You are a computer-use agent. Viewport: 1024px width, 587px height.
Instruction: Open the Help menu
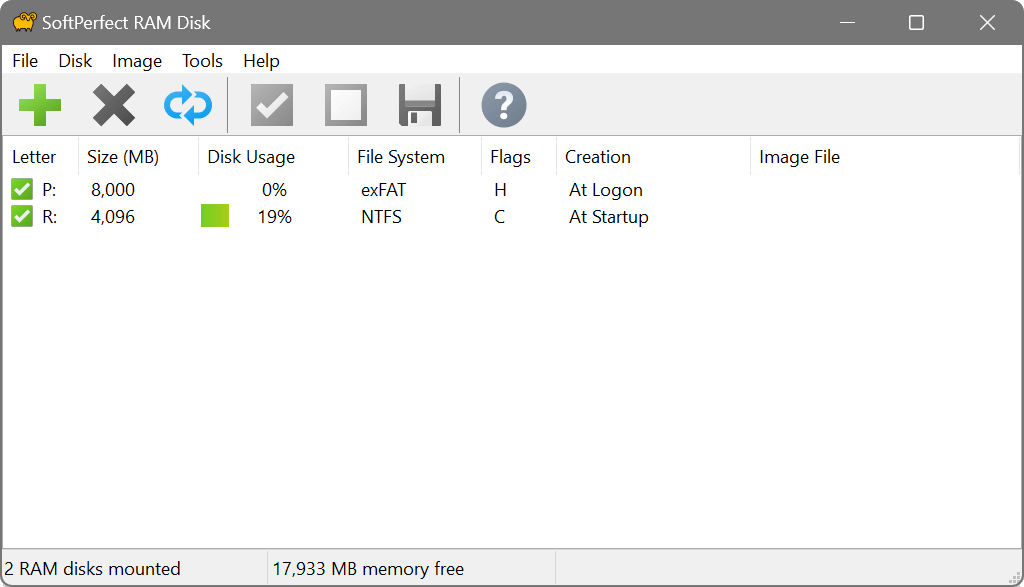tap(261, 61)
